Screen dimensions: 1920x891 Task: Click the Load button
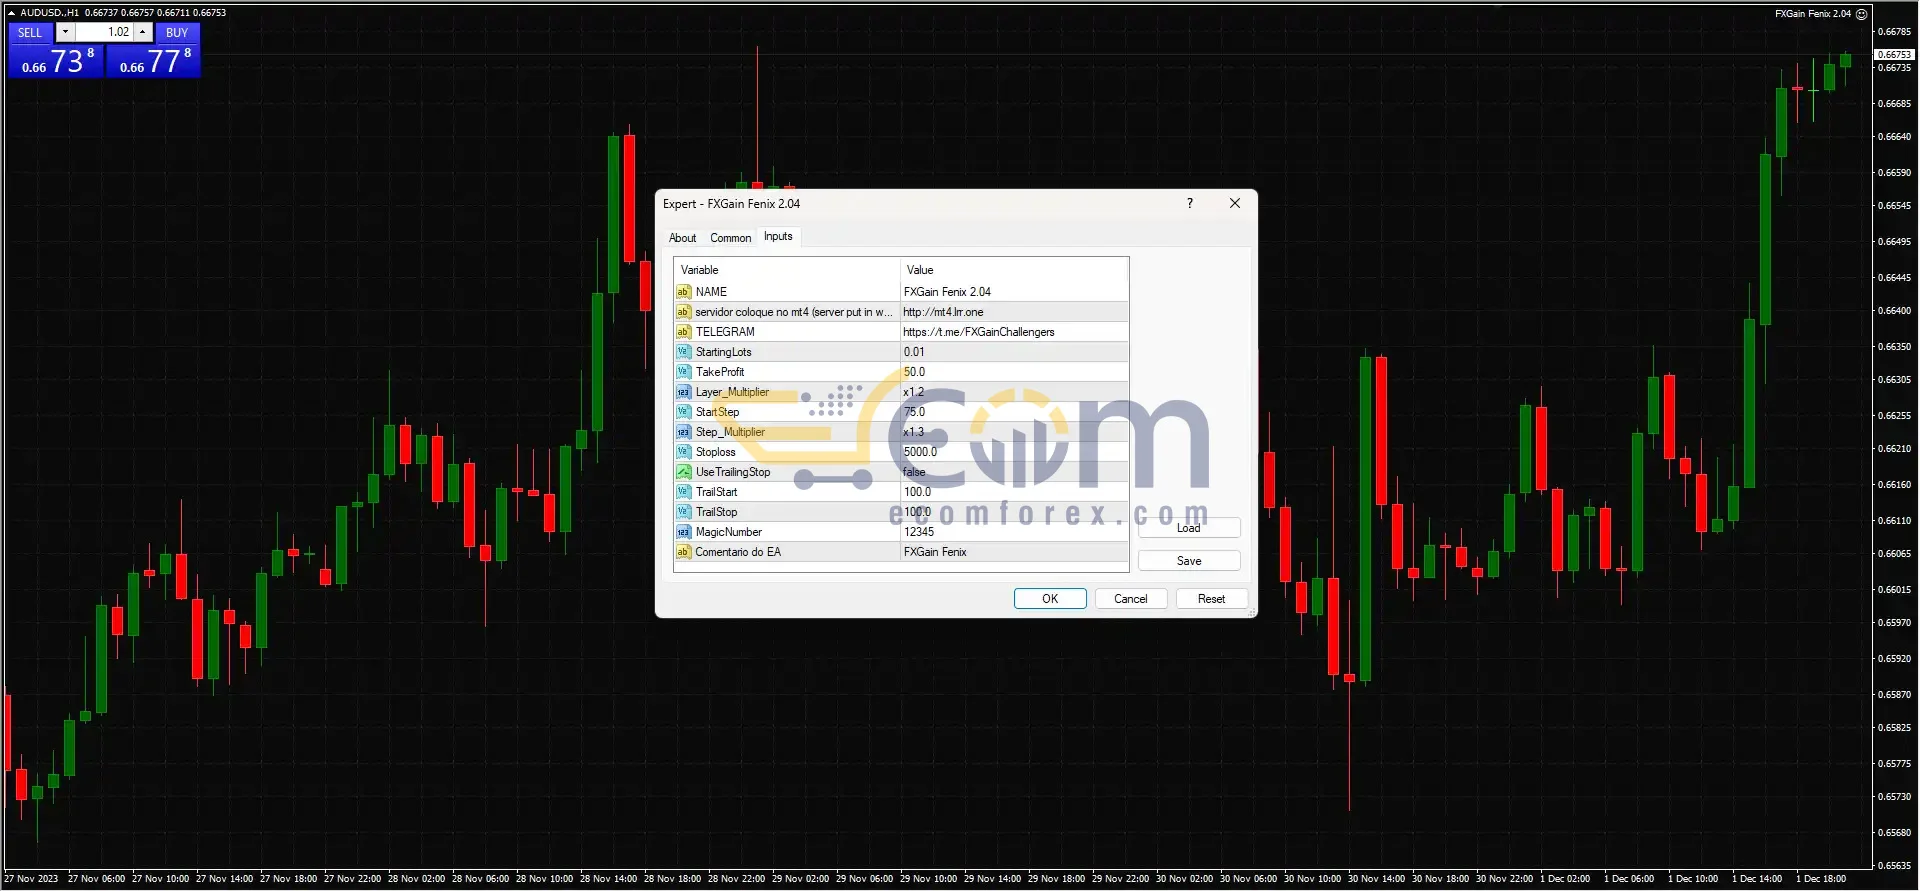tap(1189, 528)
